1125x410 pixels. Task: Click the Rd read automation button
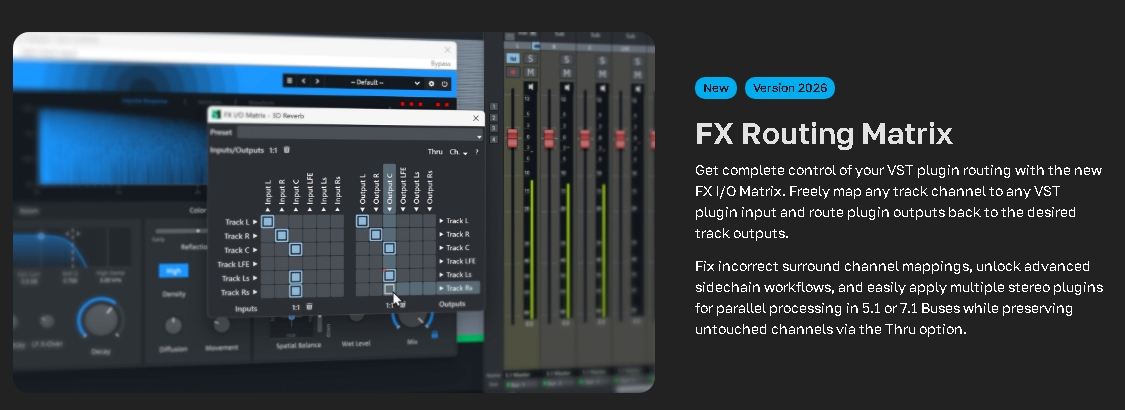(513, 58)
